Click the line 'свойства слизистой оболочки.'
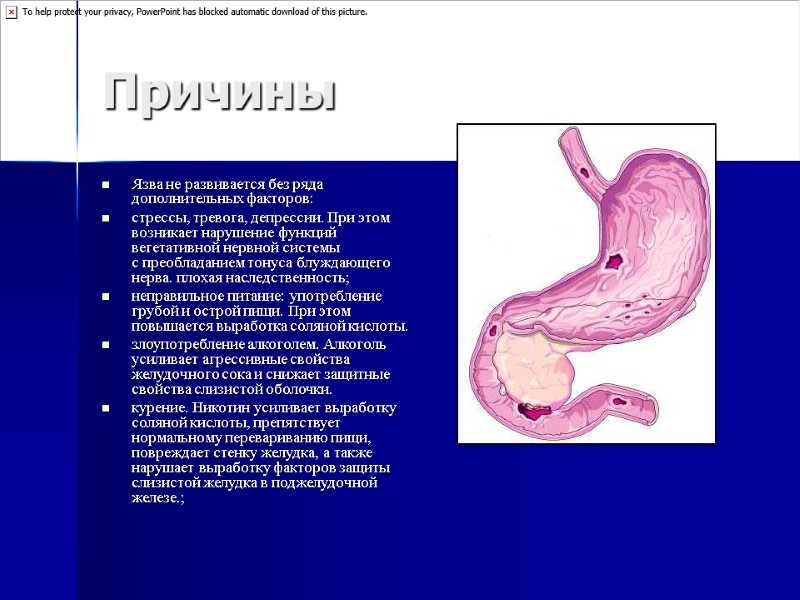Screen dimensions: 800x600 [x=232, y=390]
